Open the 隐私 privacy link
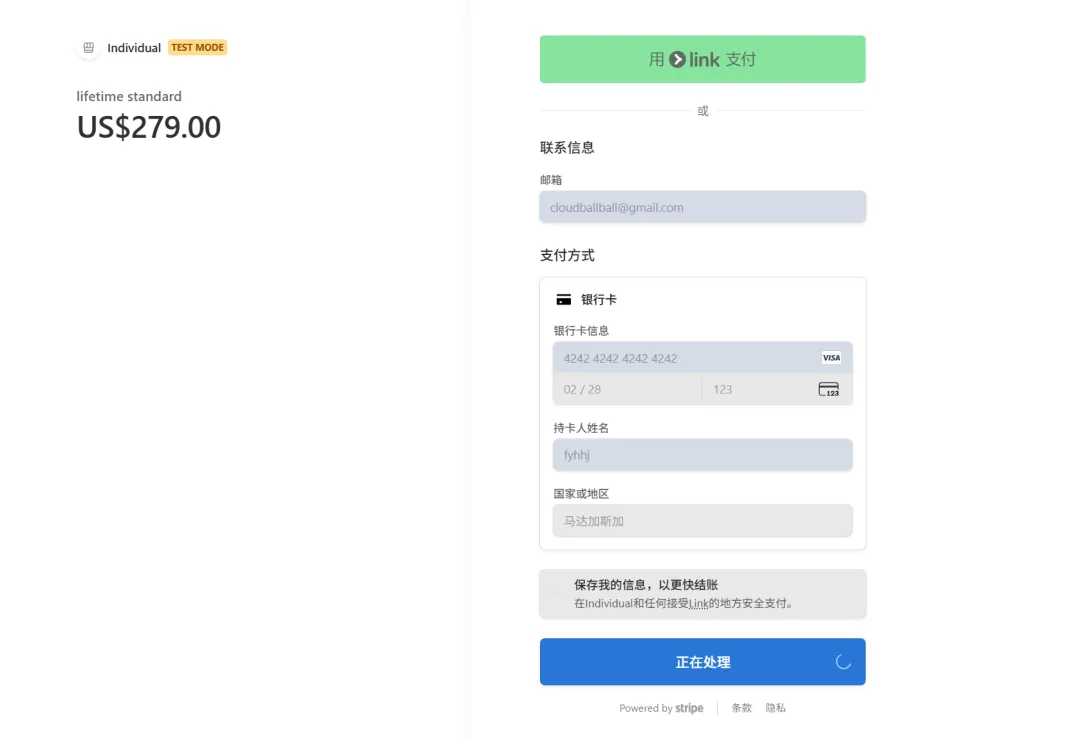Screen dimensions: 1080x740 pyautogui.click(x=776, y=708)
